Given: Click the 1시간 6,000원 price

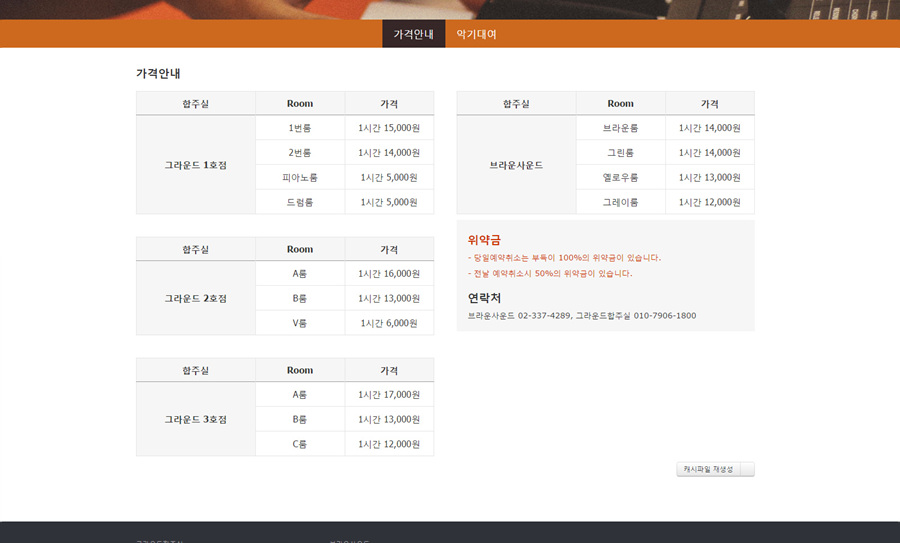Looking at the screenshot, I should (x=389, y=323).
